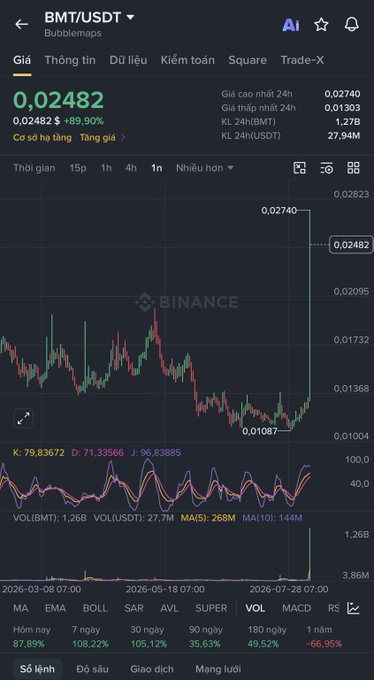Open the Giao dịch tab
374x680 pixels.
tap(152, 669)
